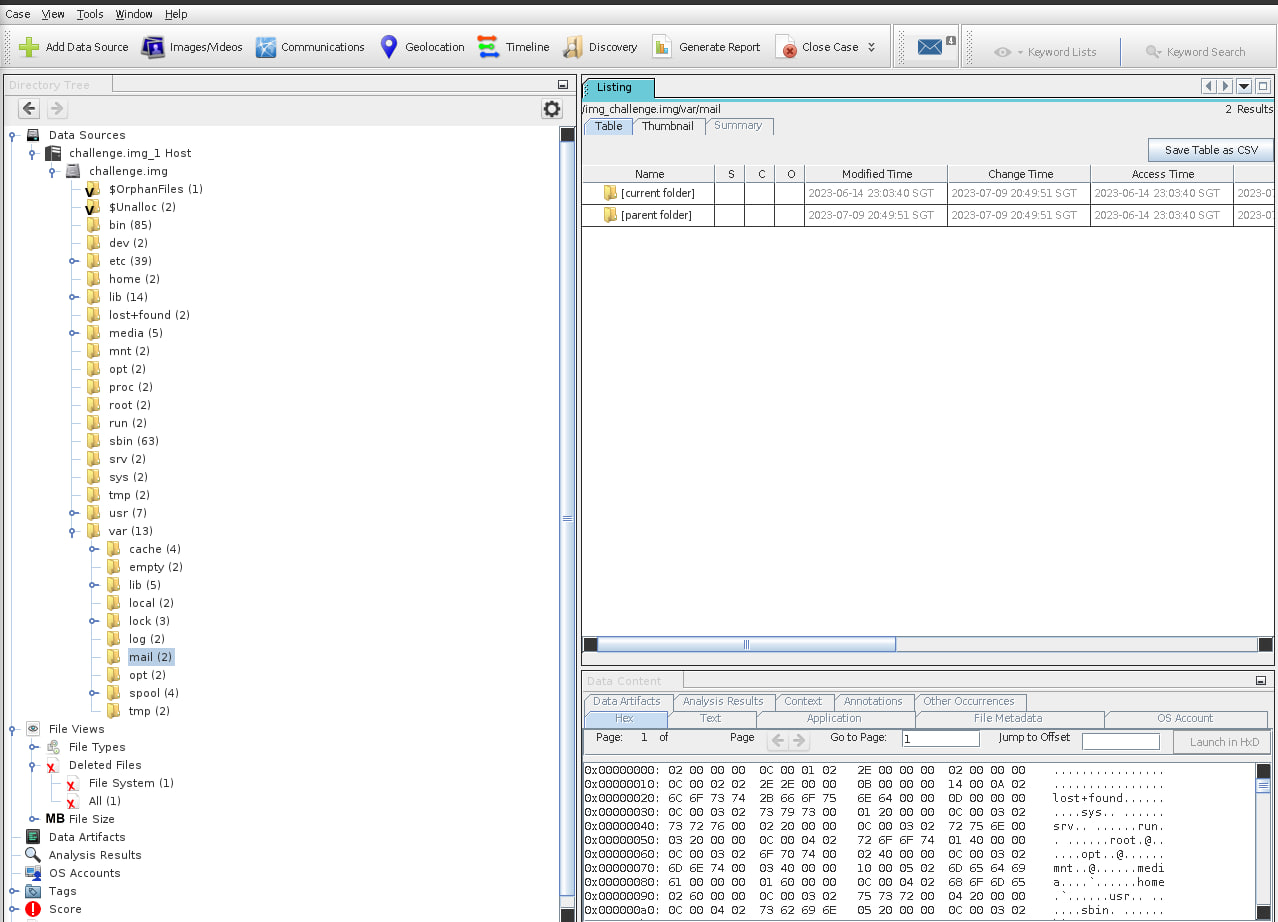Expand the etc folder node
The image size is (1278, 922).
pos(73,261)
